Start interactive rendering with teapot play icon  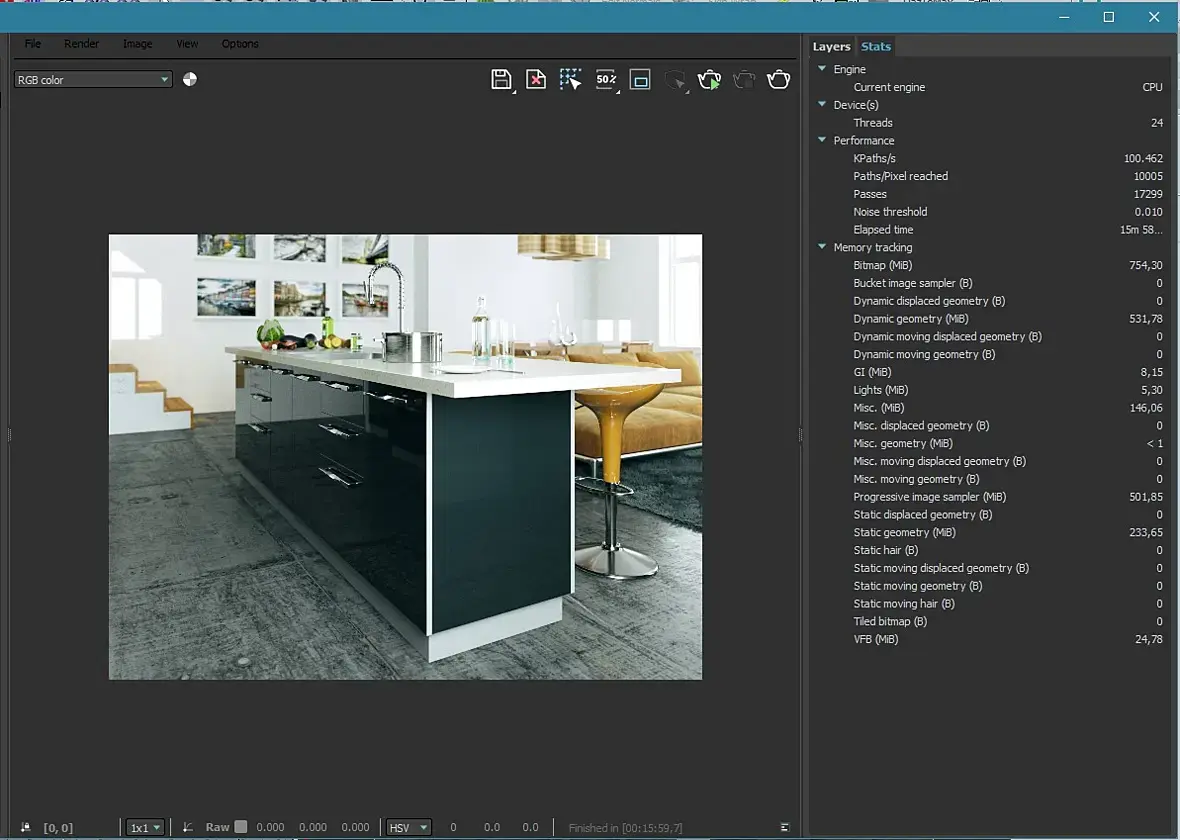709,80
